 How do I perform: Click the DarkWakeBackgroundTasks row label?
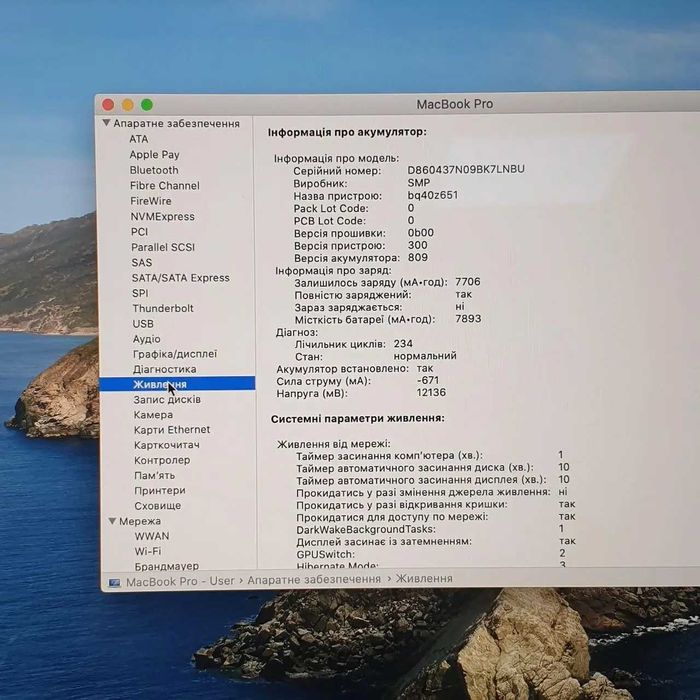366,529
